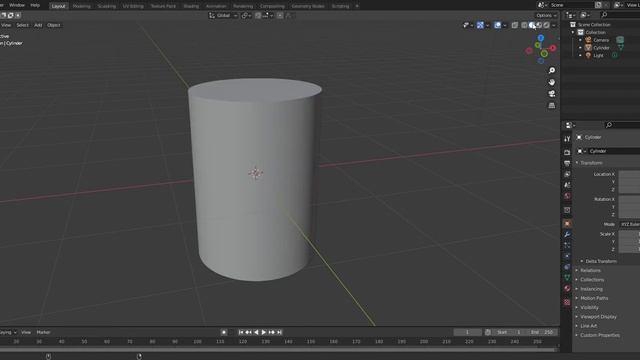Open the overlays settings dropdown arrow
Screen dimensions: 640x360
[505, 25]
